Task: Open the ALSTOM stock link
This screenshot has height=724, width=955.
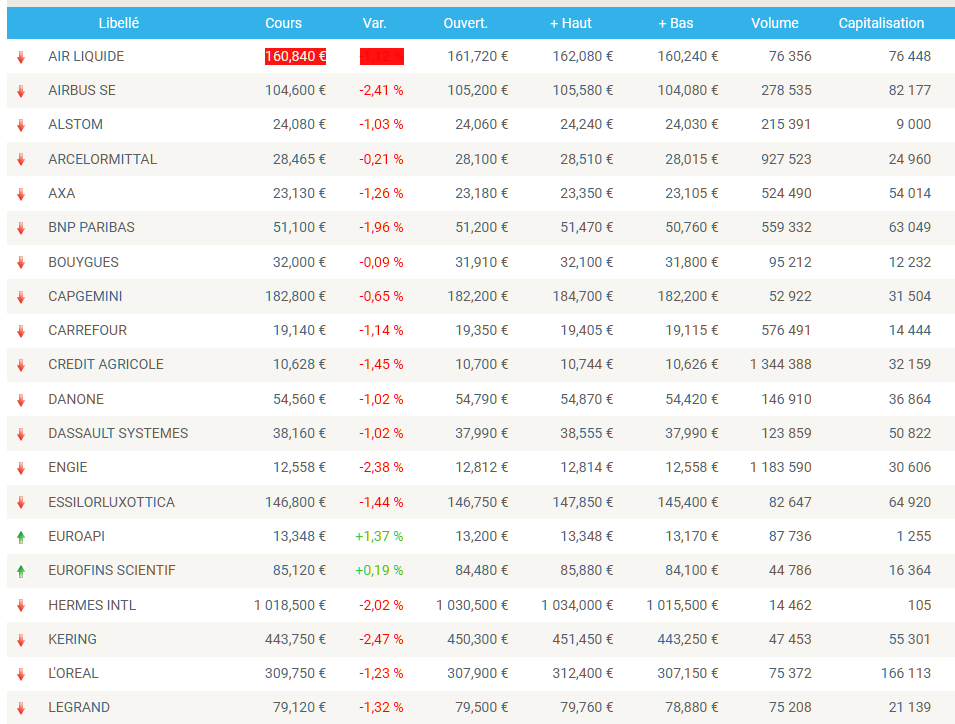Action: [x=76, y=124]
